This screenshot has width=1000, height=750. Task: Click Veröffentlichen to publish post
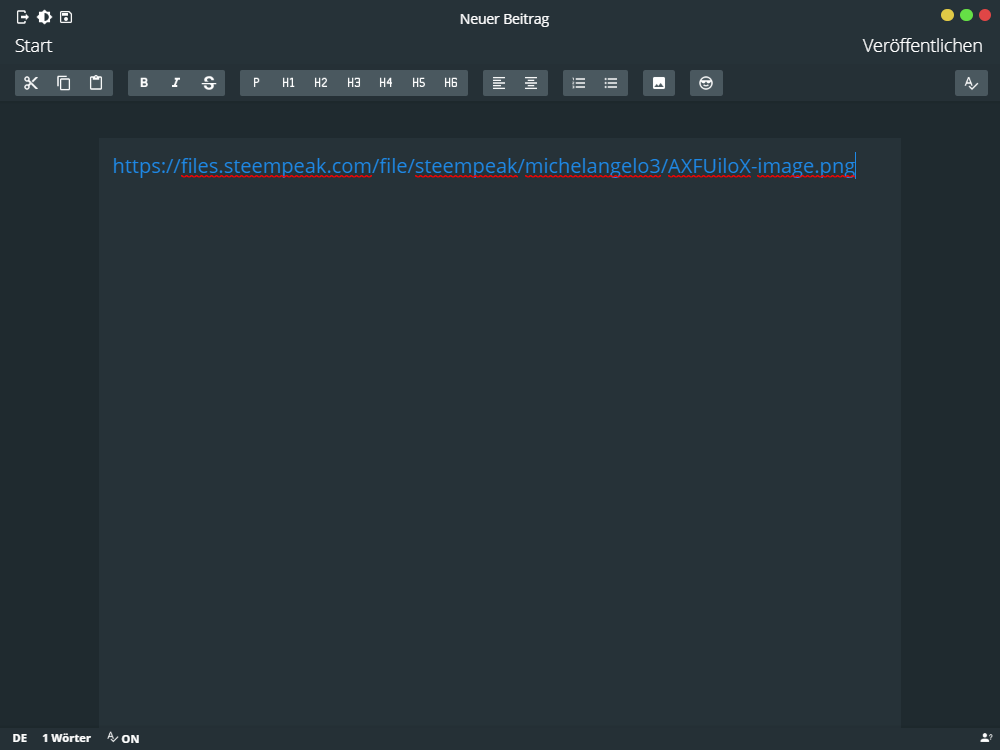(922, 46)
